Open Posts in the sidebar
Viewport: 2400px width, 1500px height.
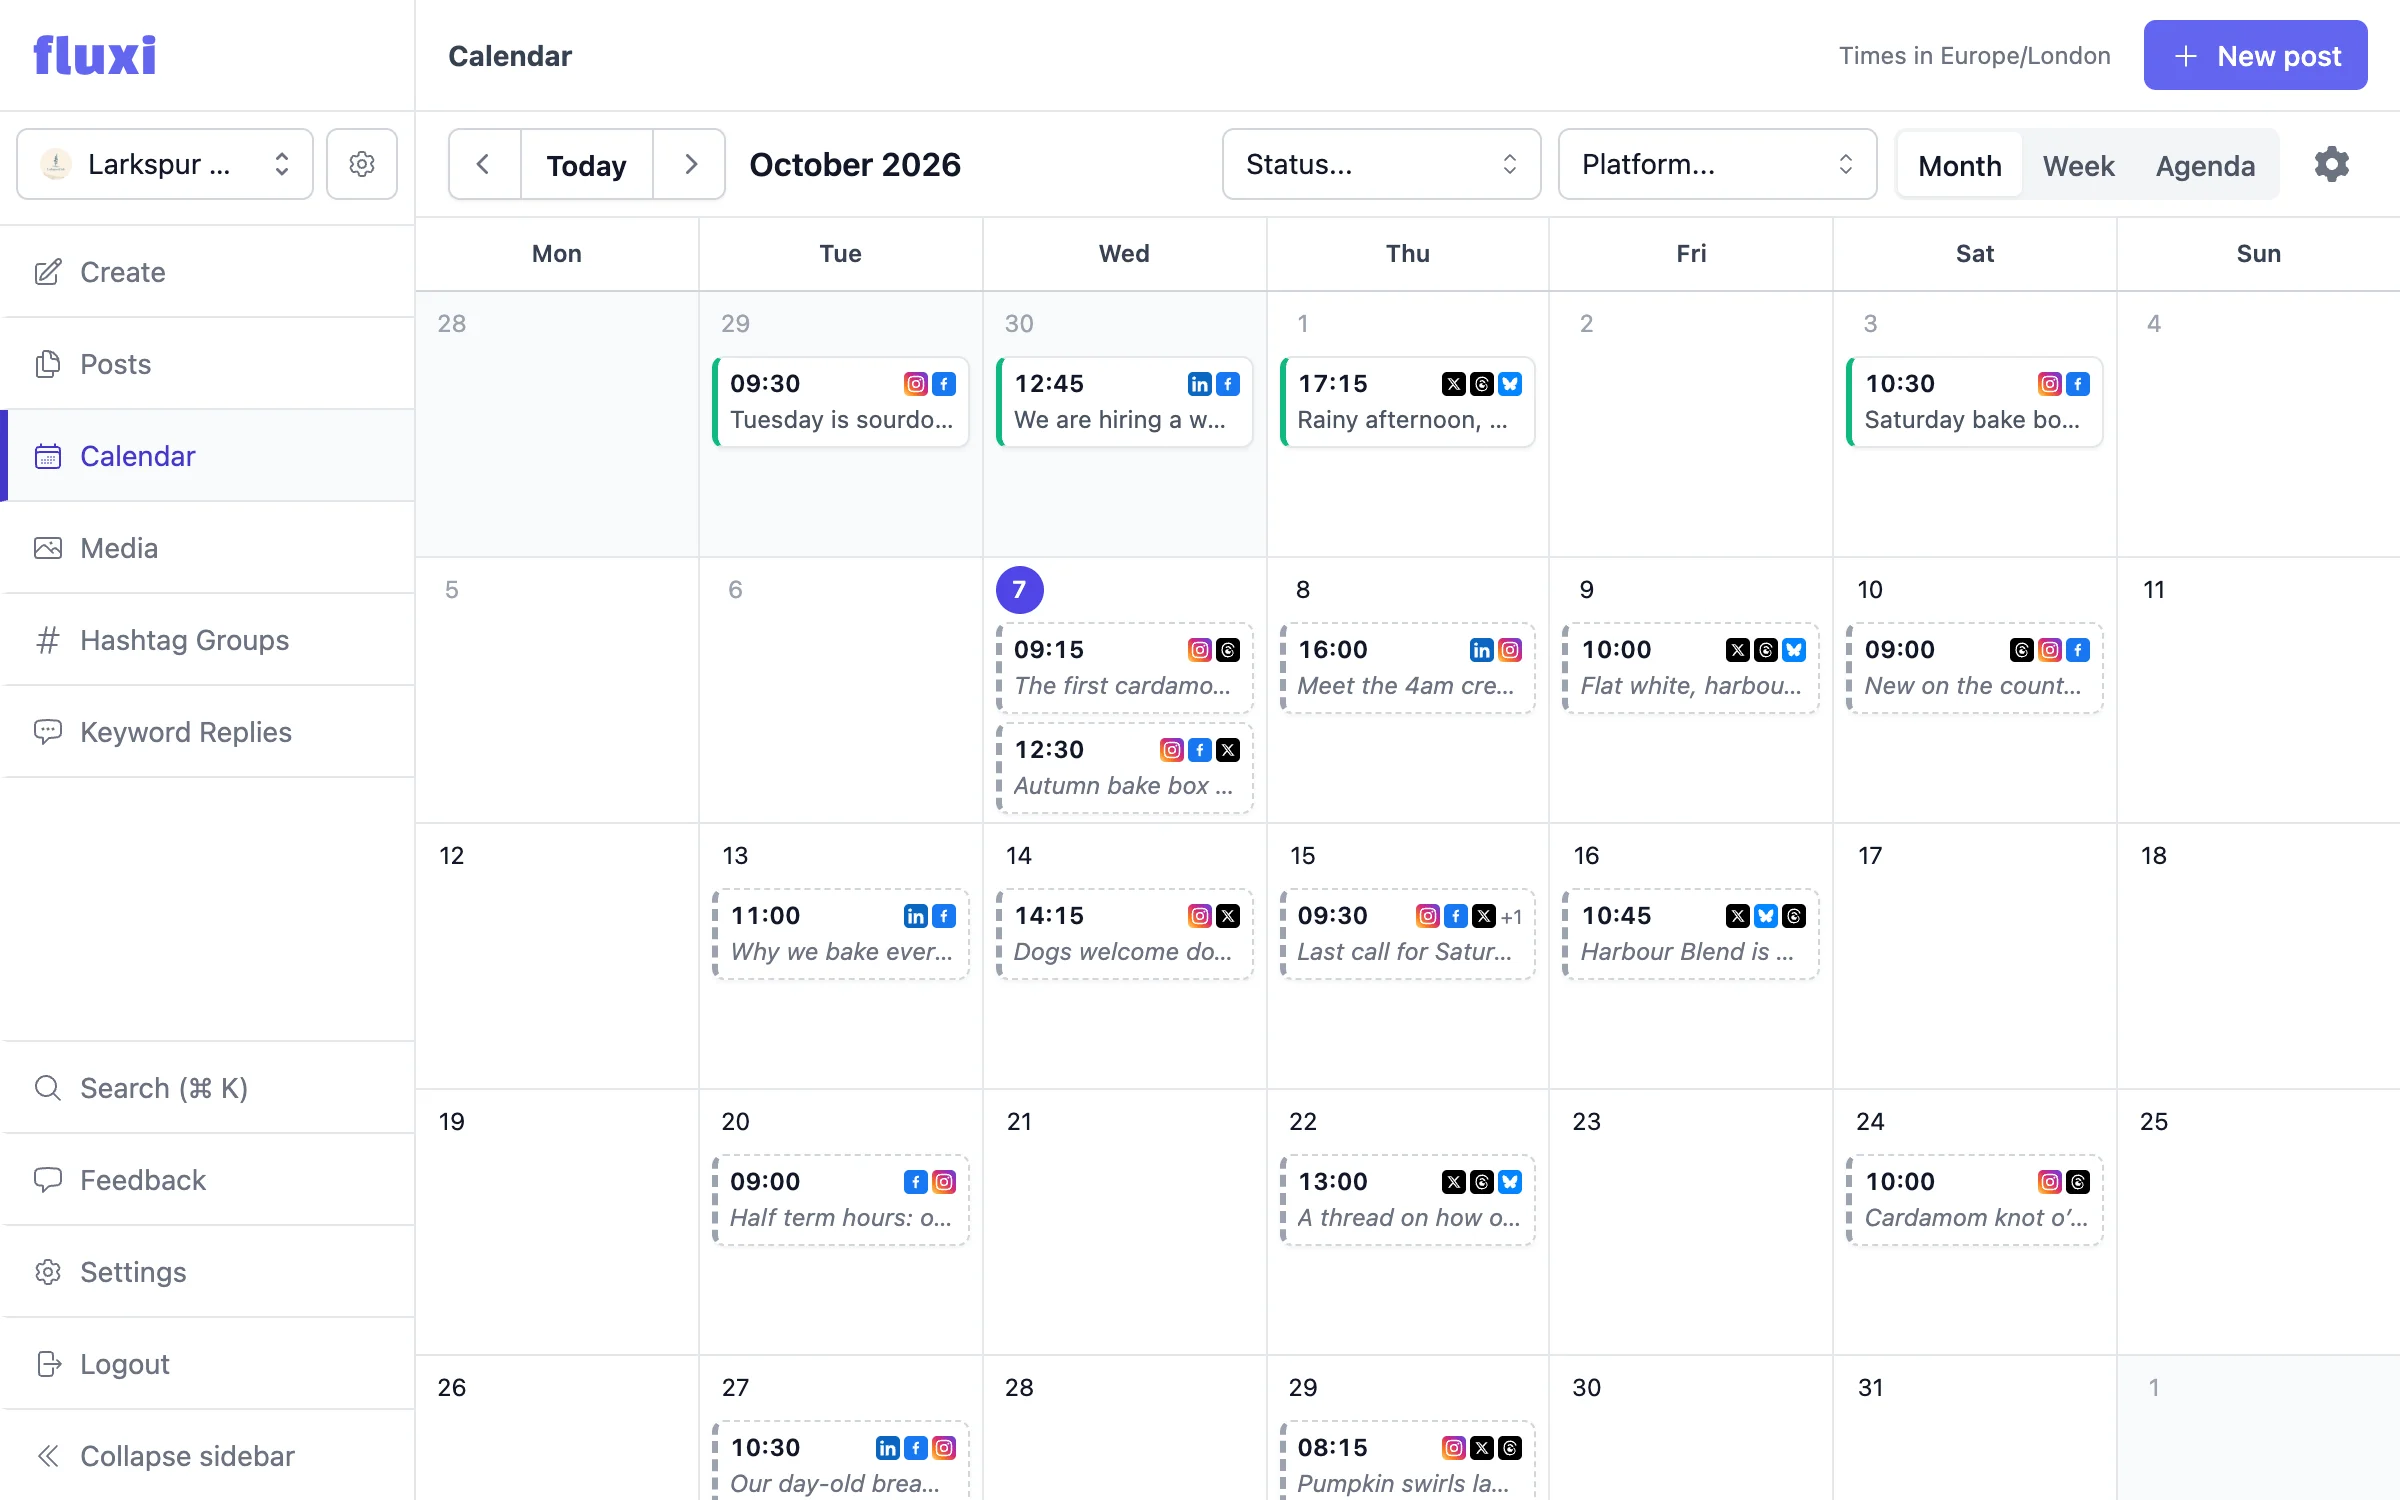[207, 364]
